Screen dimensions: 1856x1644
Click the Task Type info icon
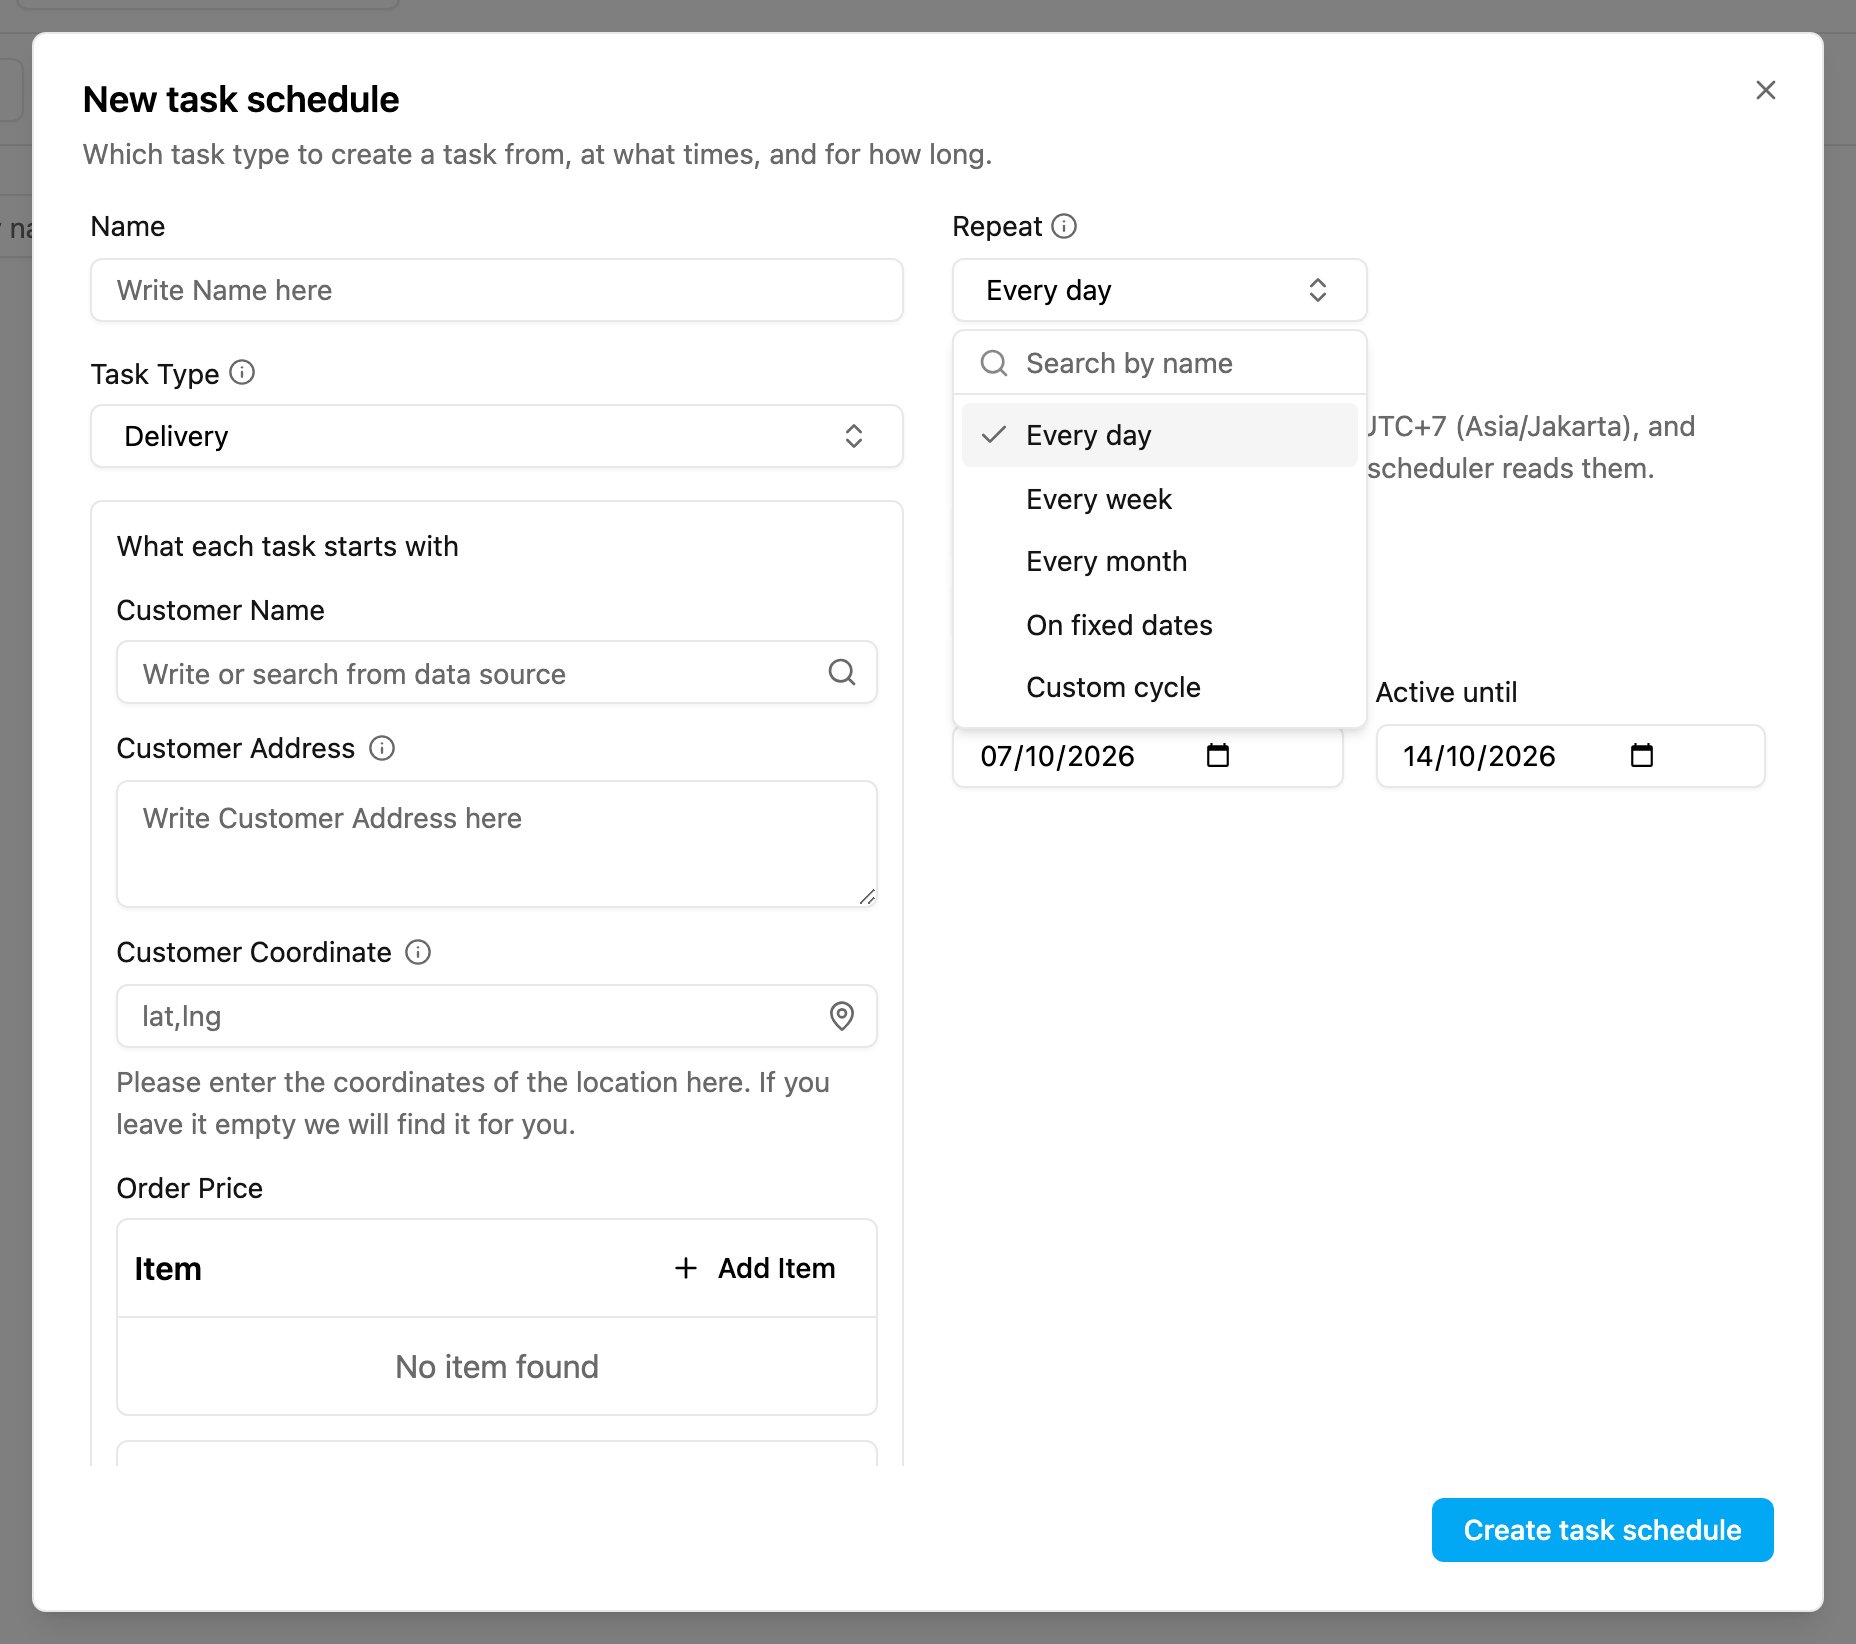pos(242,373)
